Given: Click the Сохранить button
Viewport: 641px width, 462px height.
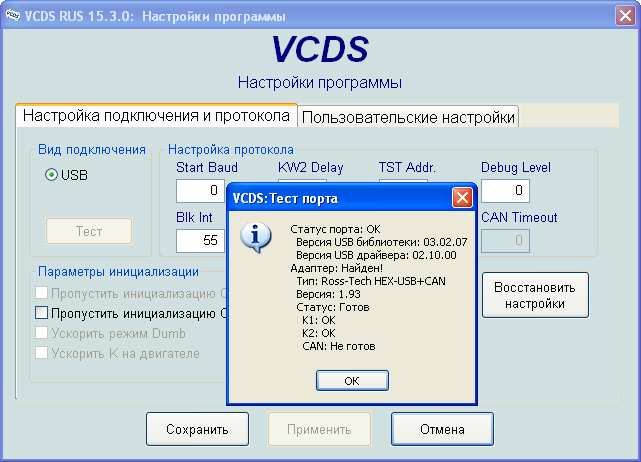Looking at the screenshot, I should (197, 429).
